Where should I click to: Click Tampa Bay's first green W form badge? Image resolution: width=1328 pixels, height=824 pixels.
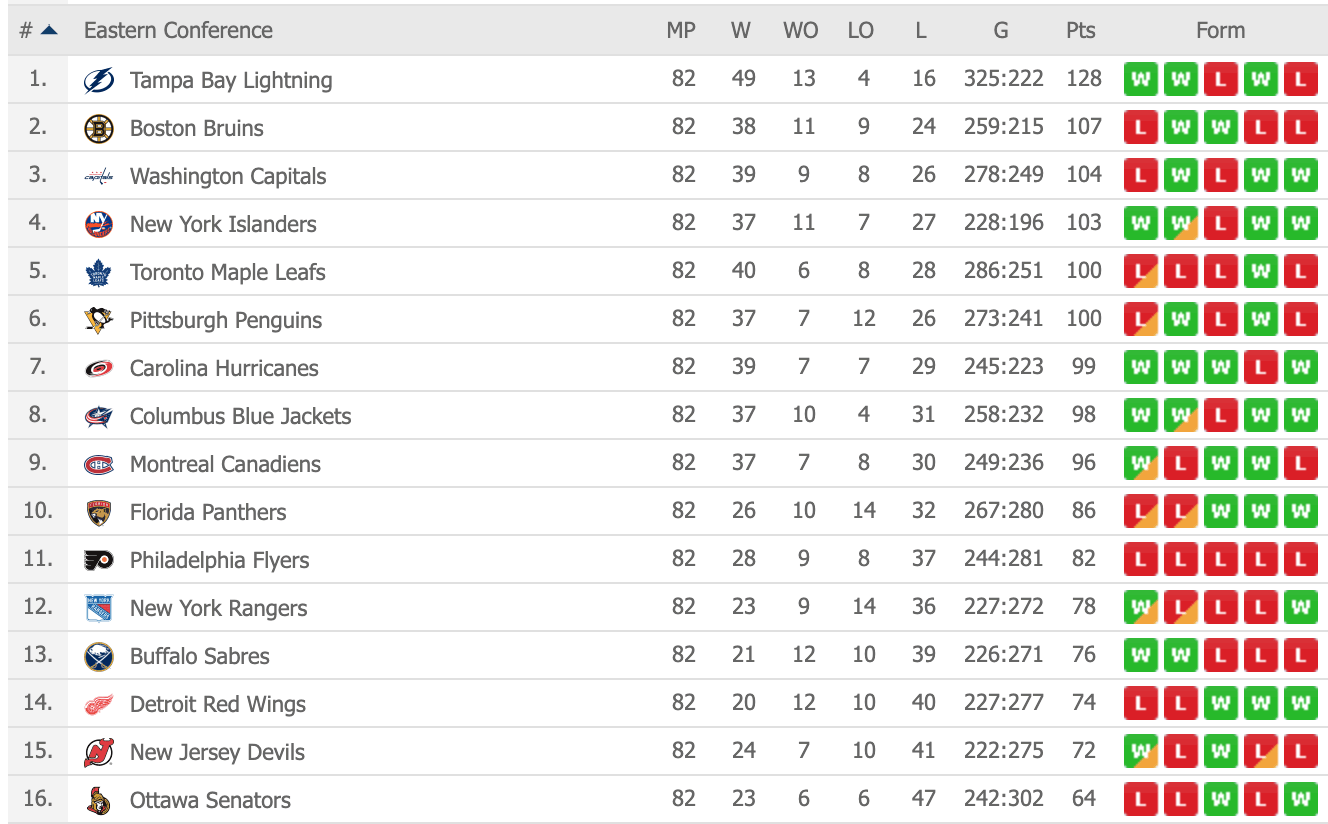(x=1140, y=79)
